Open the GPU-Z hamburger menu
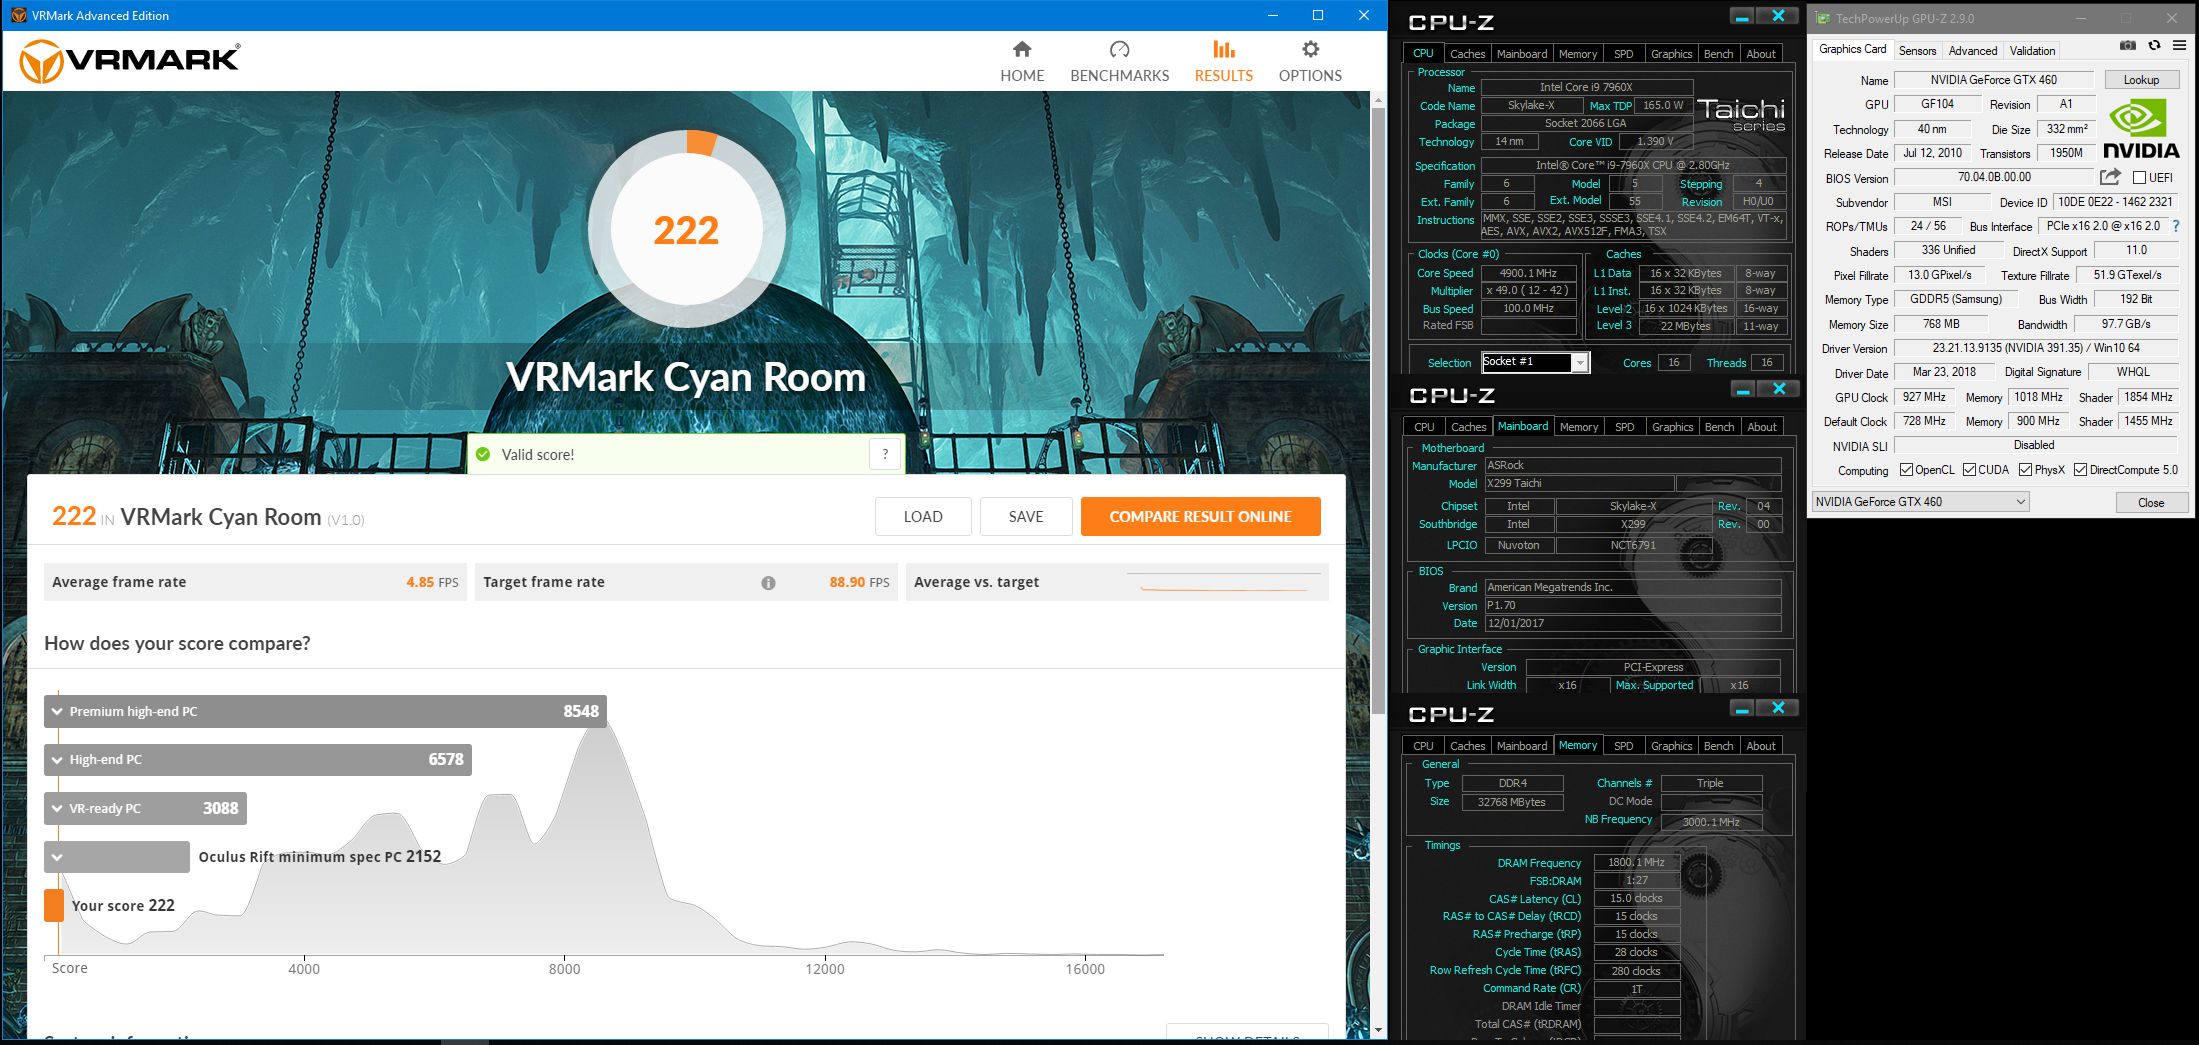2199x1045 pixels. [x=2179, y=45]
